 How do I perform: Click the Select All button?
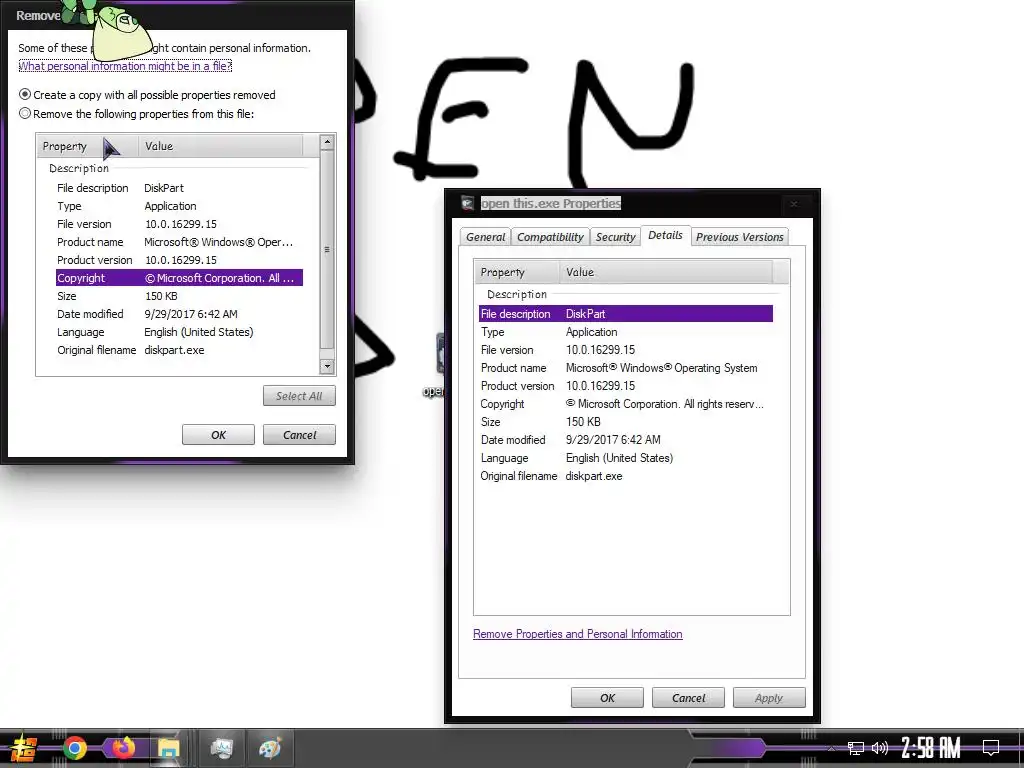[x=299, y=396]
